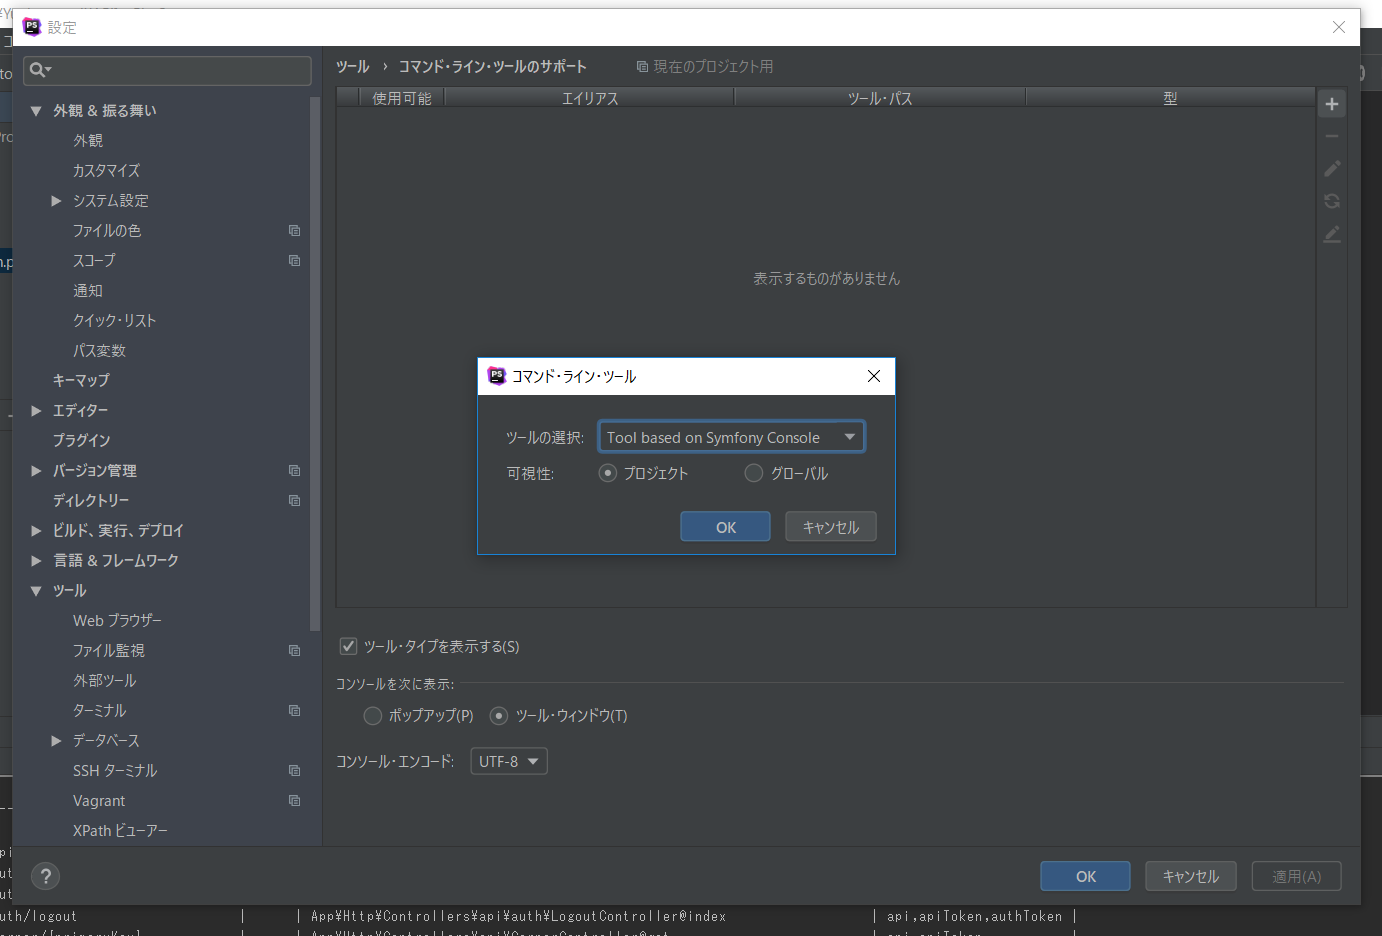Collapse the 外観 & 振る舞い tree section
1382x936 pixels.
[x=36, y=111]
